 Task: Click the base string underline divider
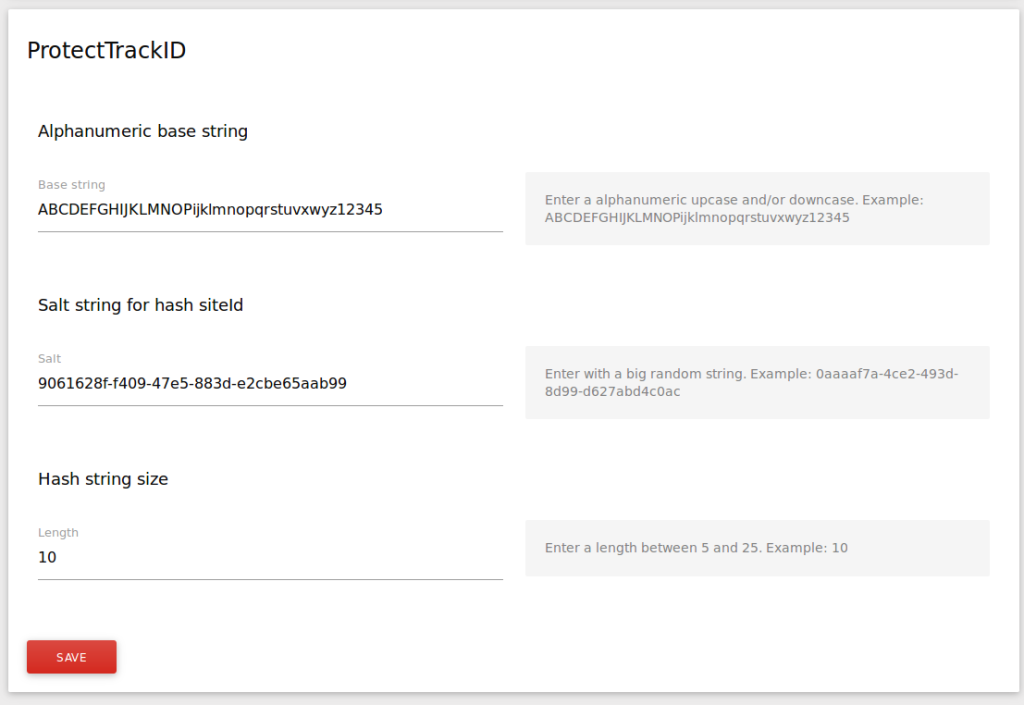270,233
